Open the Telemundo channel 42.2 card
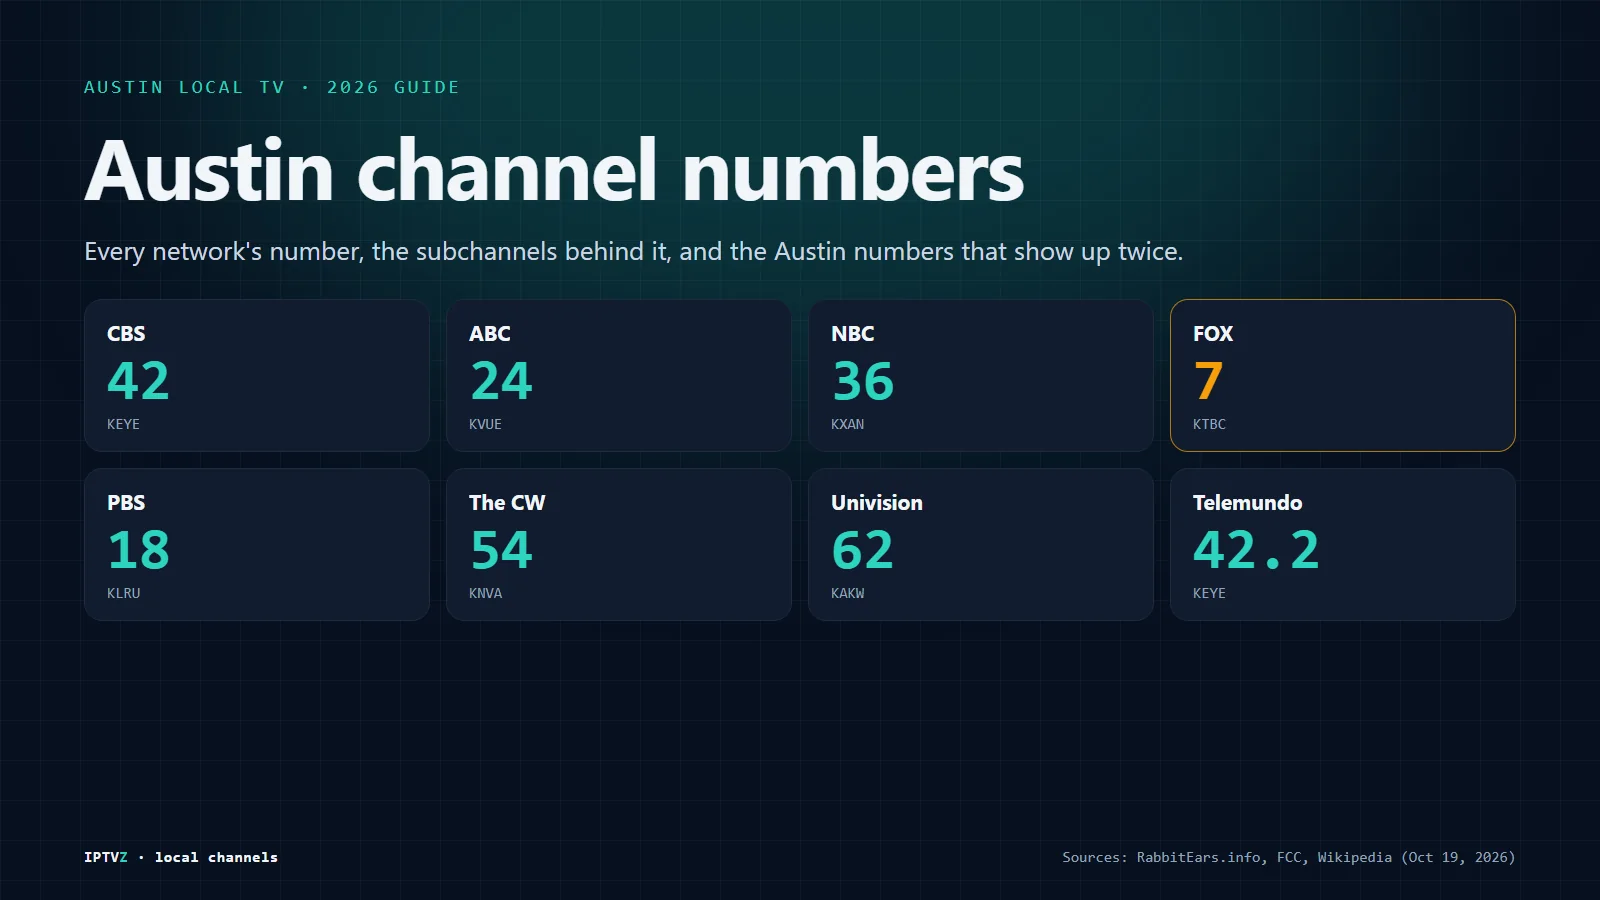The height and width of the screenshot is (900, 1600). tap(1343, 544)
